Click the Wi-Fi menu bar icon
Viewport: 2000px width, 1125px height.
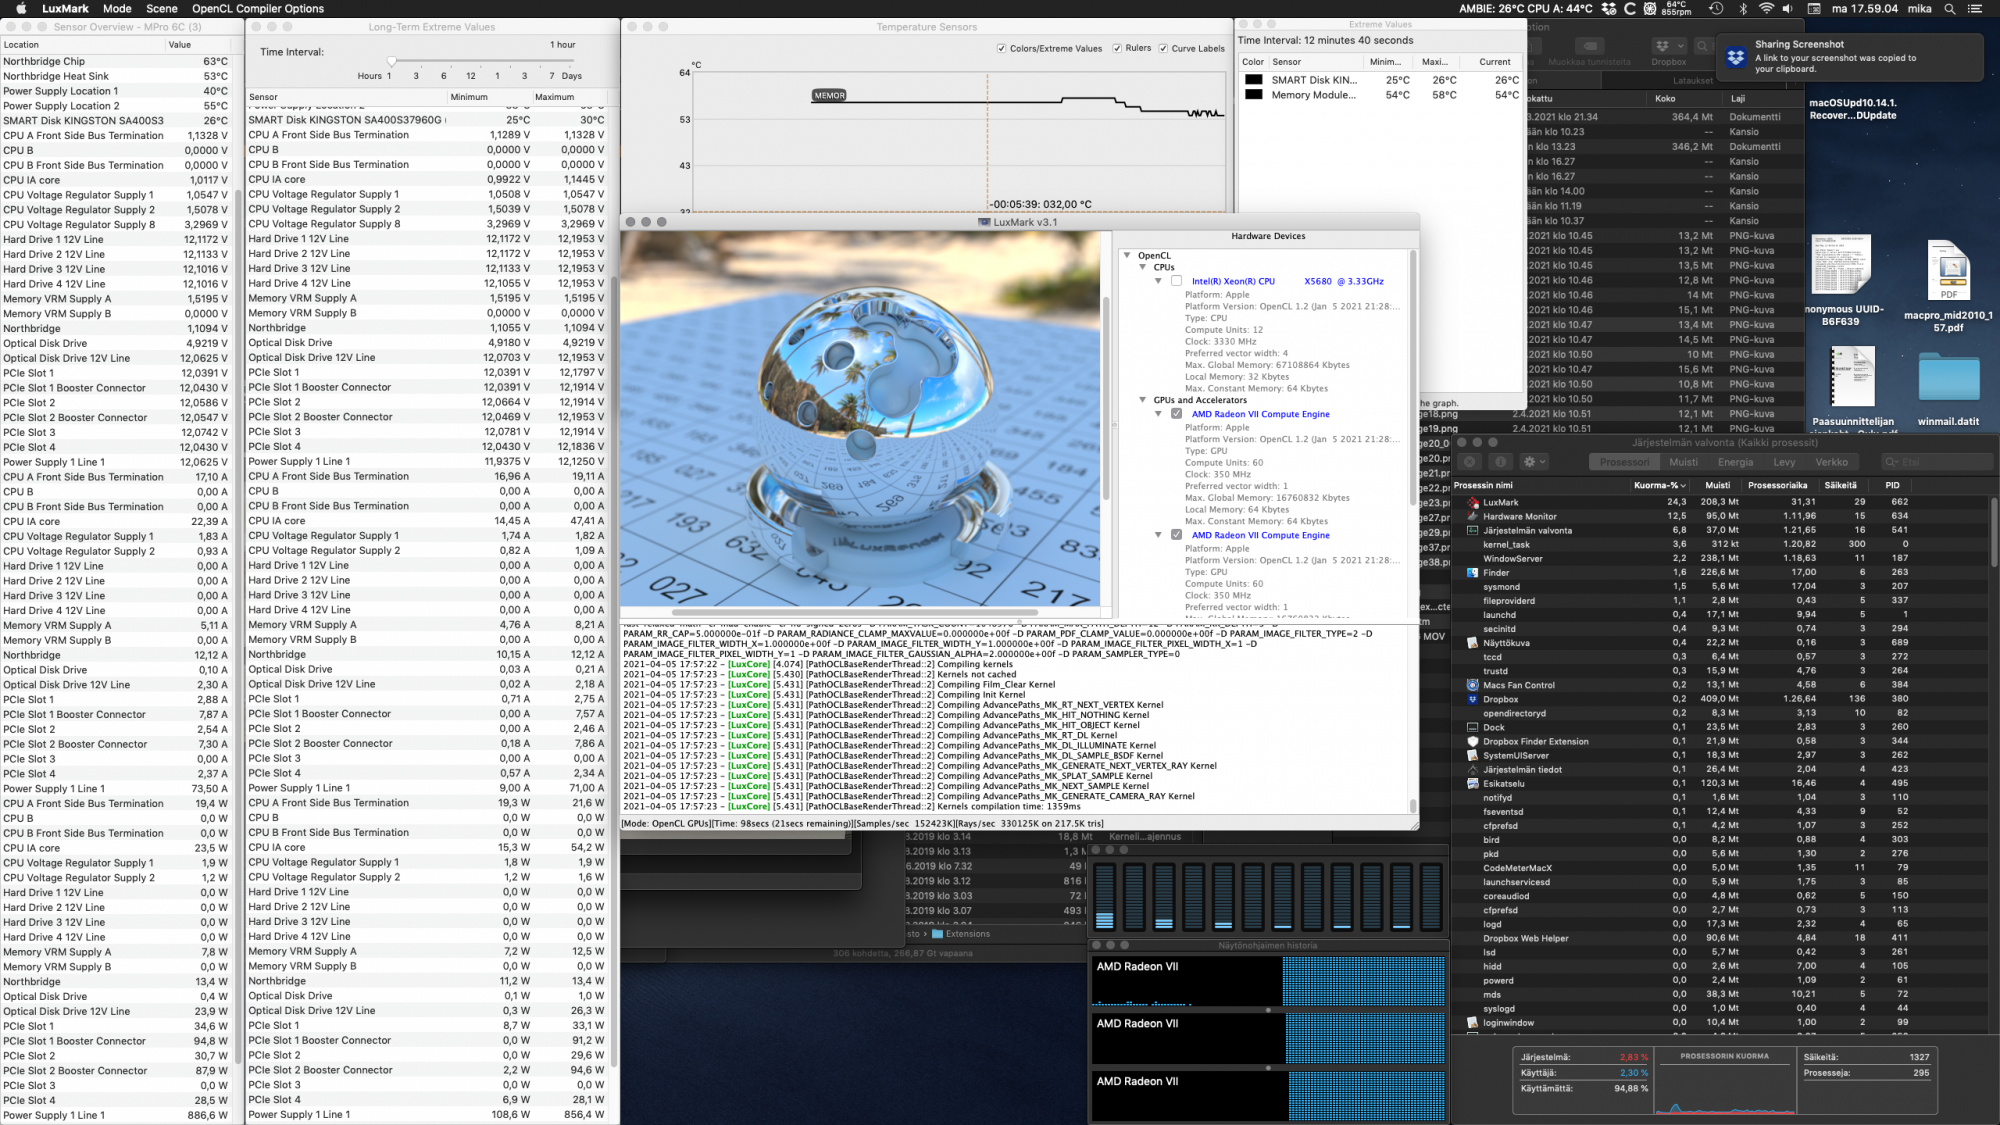(1766, 8)
